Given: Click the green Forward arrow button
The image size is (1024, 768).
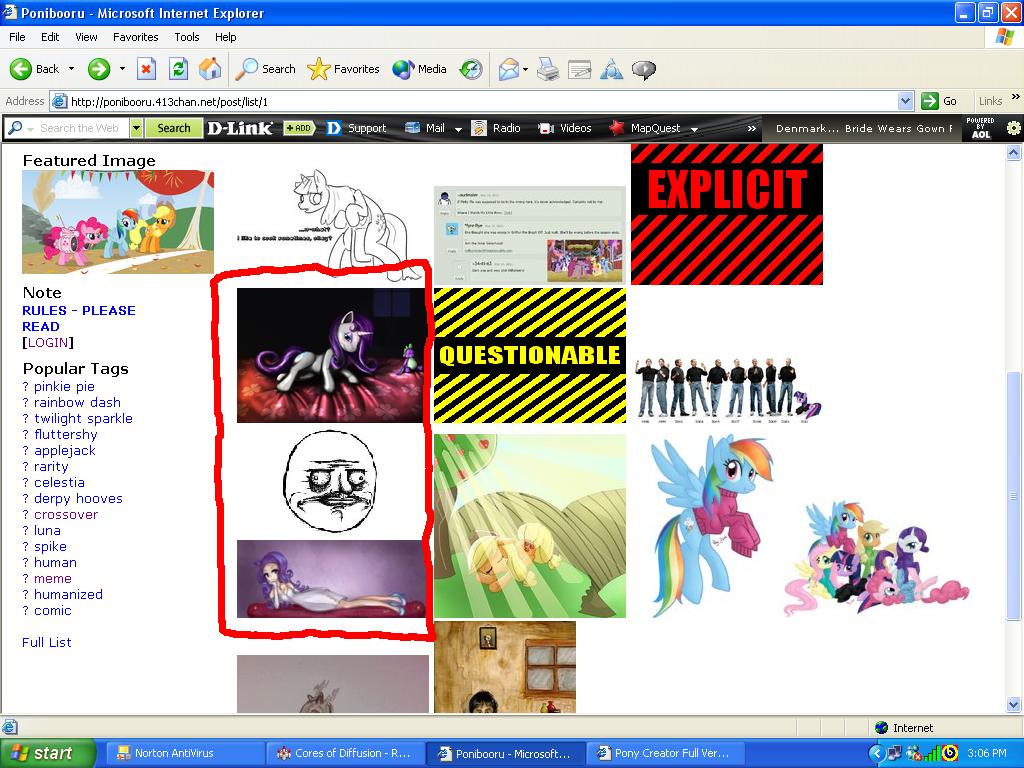Looking at the screenshot, I should (x=99, y=69).
